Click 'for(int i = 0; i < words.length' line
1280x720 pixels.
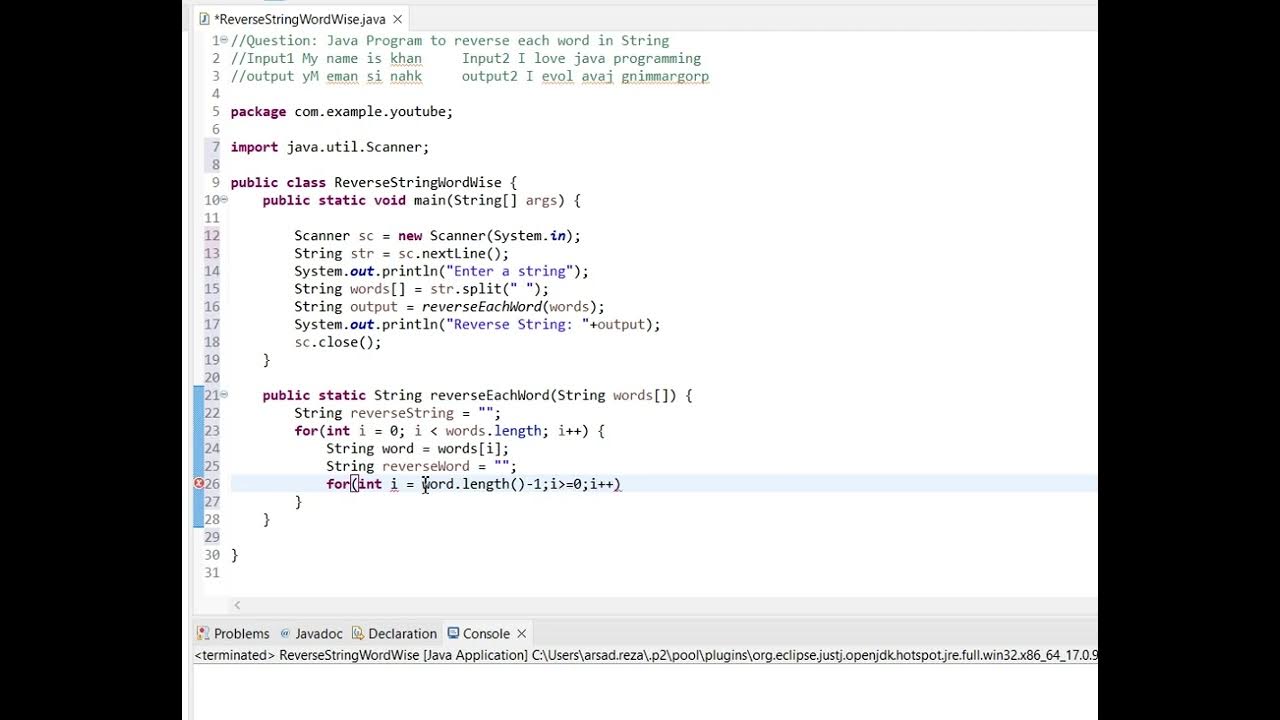(449, 431)
